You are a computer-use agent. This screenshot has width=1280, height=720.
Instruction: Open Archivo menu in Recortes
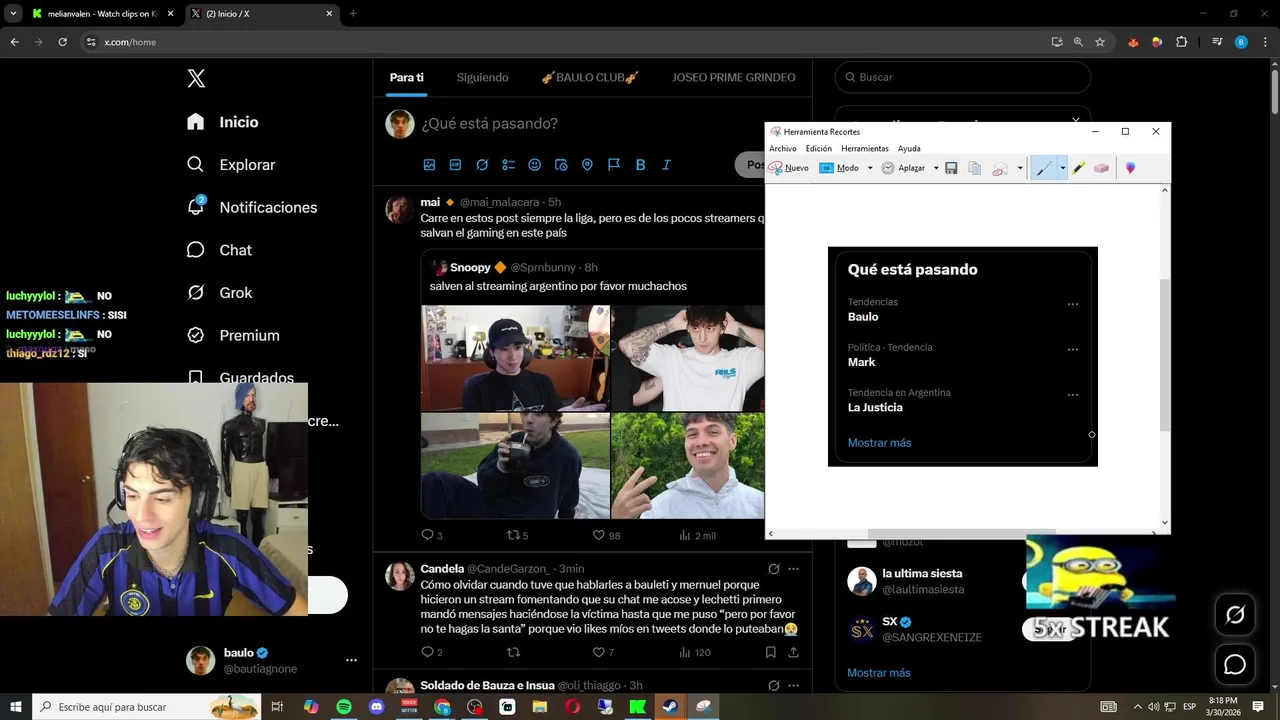point(783,148)
